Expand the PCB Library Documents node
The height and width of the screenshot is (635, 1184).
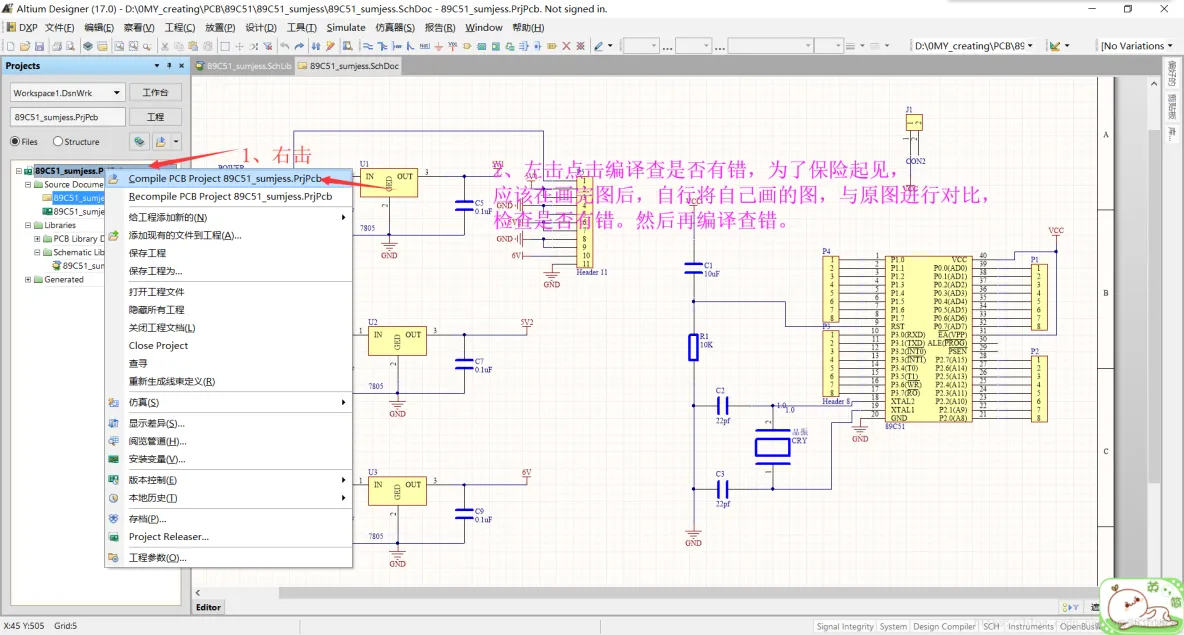point(37,239)
